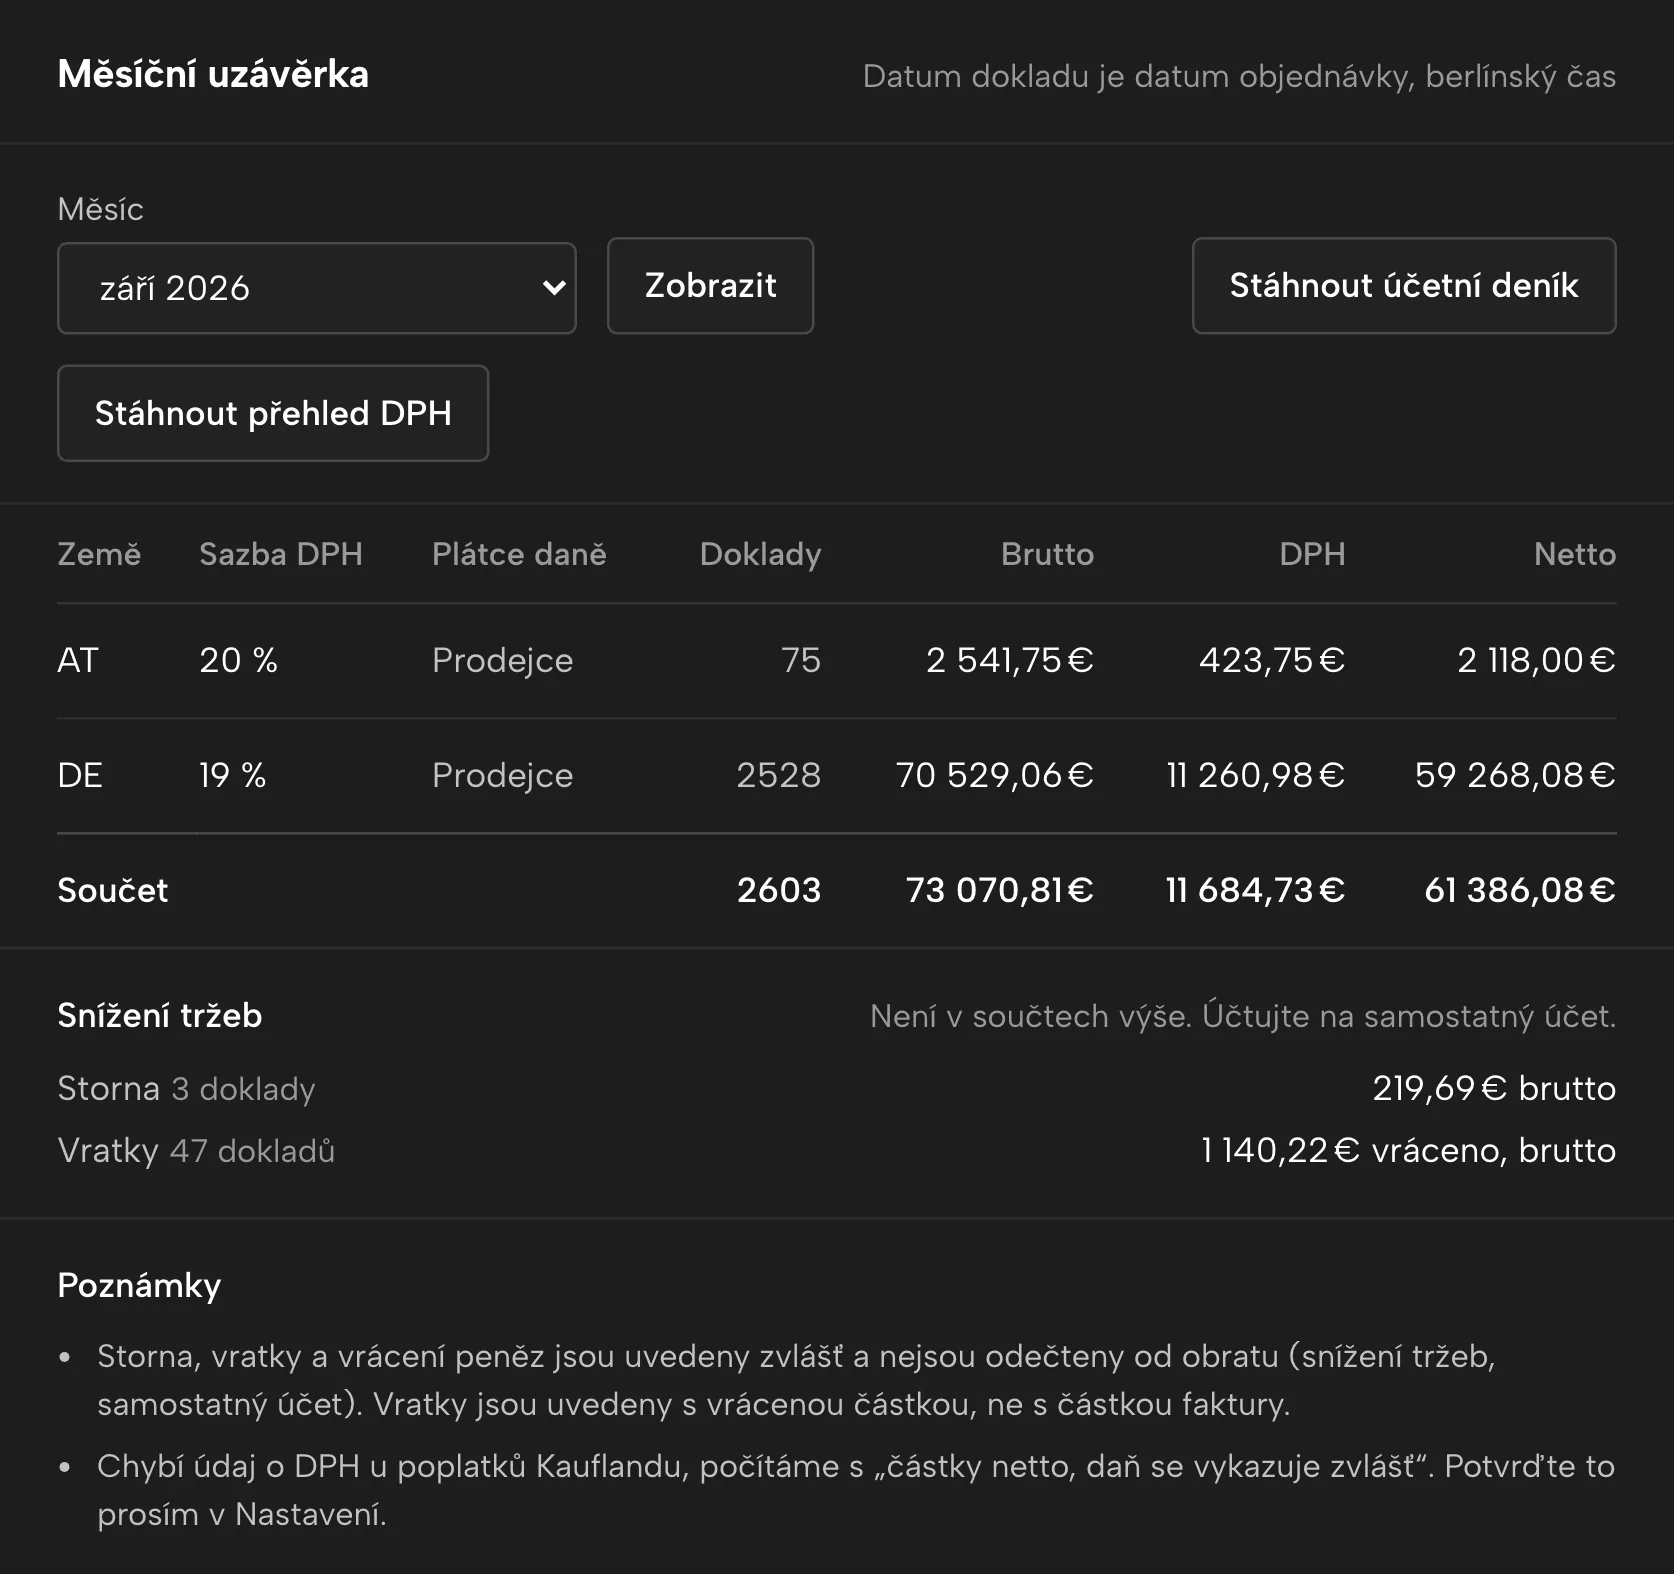This screenshot has height=1574, width=1674.
Task: Click total document count 2603
Action: (x=778, y=890)
